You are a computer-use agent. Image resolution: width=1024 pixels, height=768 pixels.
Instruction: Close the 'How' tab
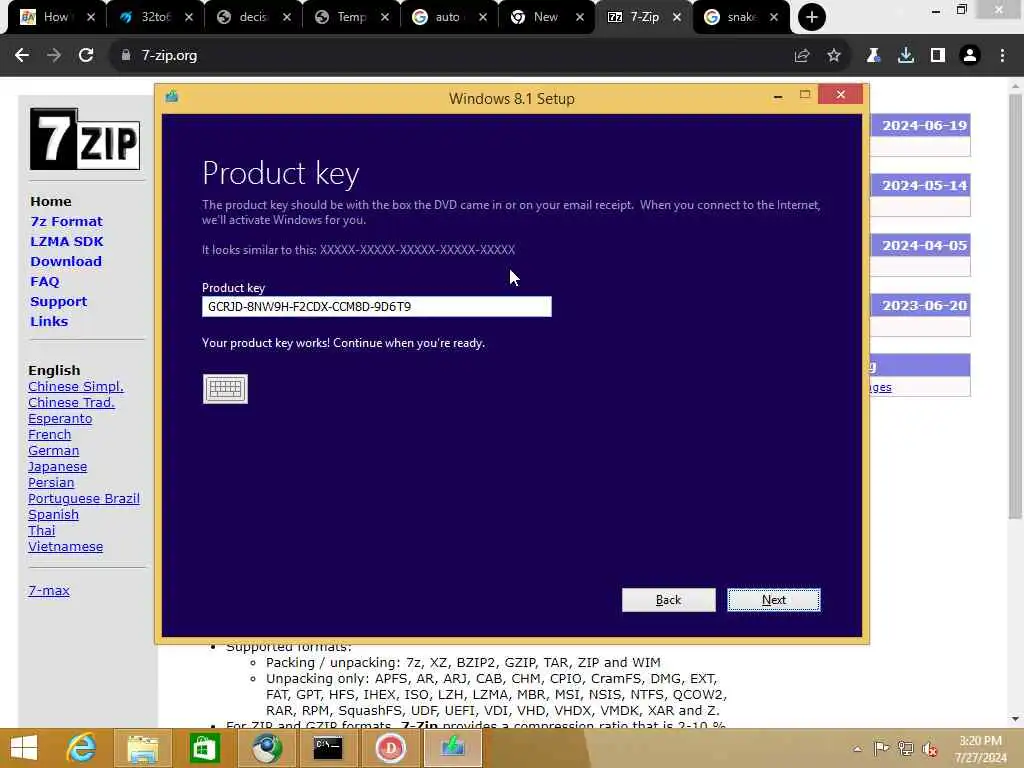(x=91, y=17)
